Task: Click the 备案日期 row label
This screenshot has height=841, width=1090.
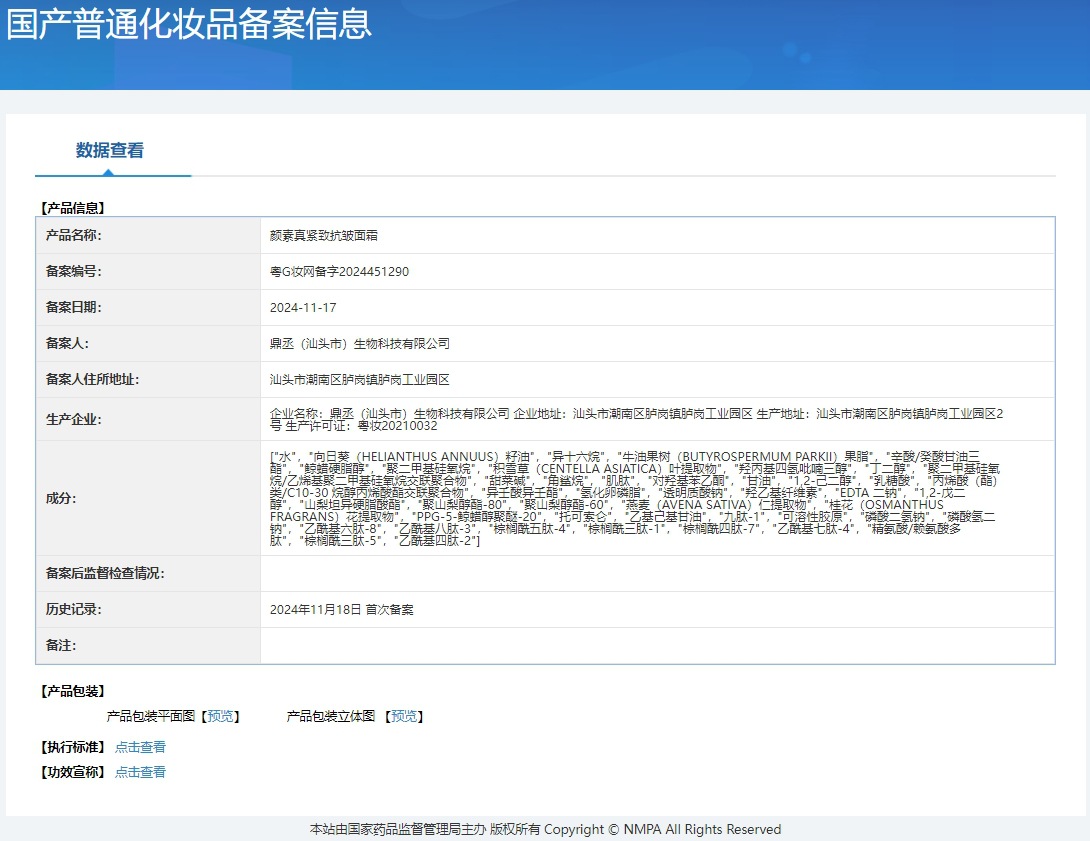Action: (x=74, y=308)
